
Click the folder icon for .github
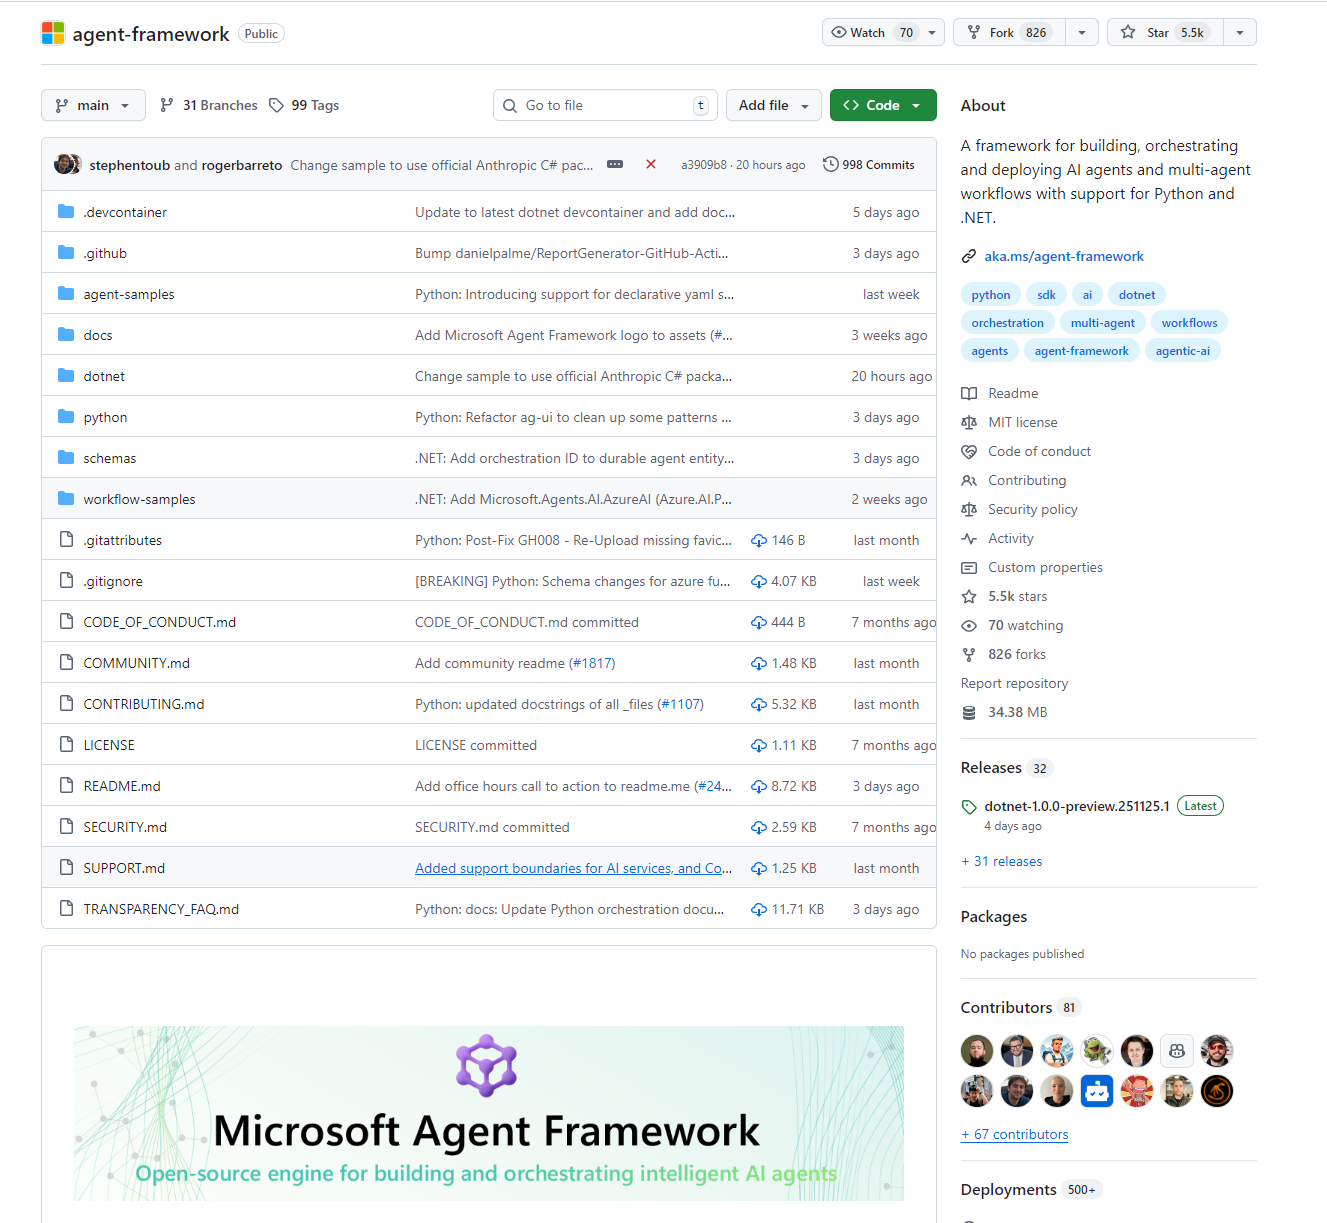pos(66,253)
